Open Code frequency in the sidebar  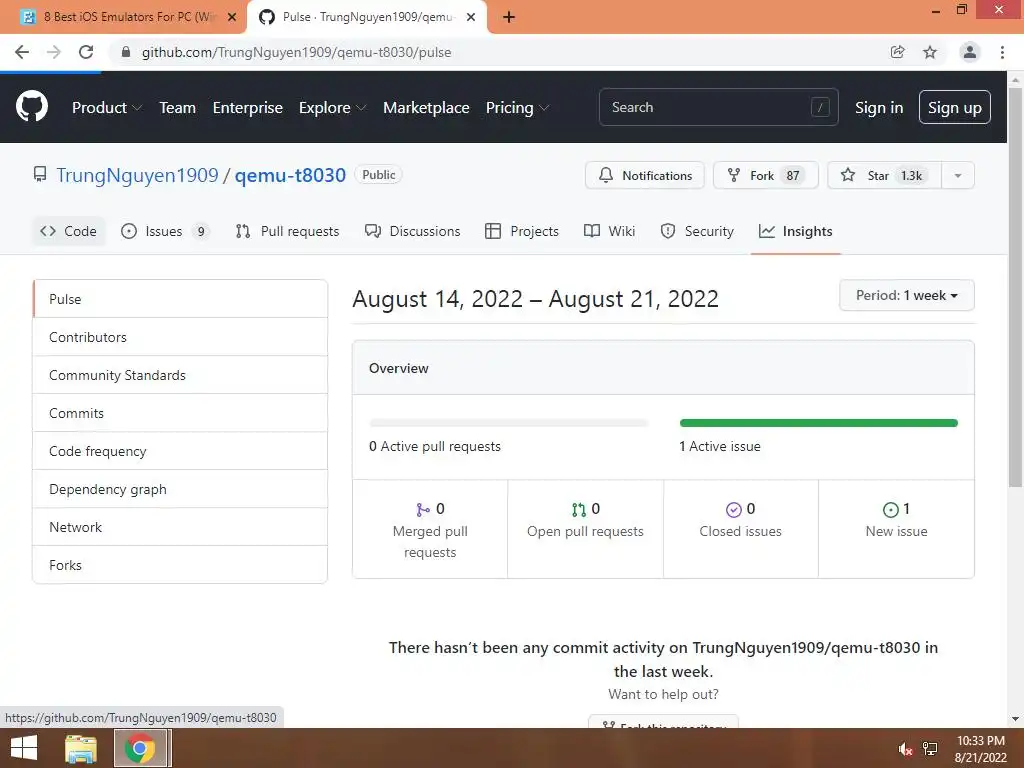(x=180, y=451)
